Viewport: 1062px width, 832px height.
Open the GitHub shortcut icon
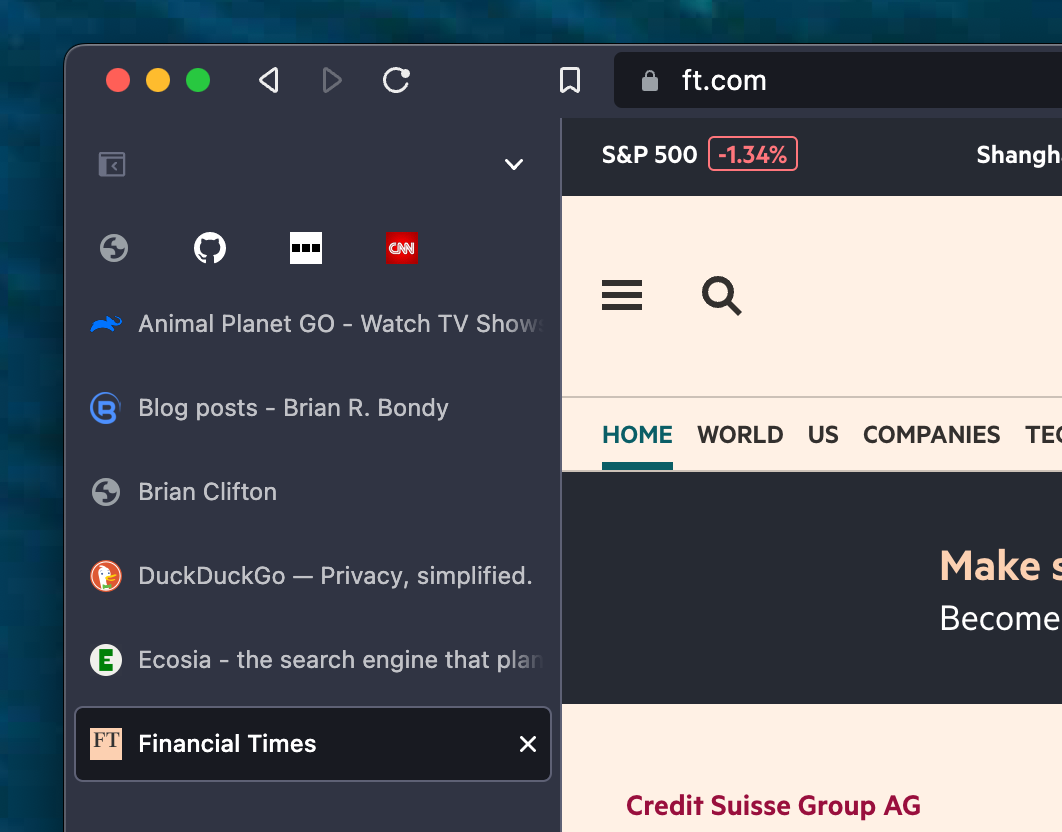tap(209, 248)
